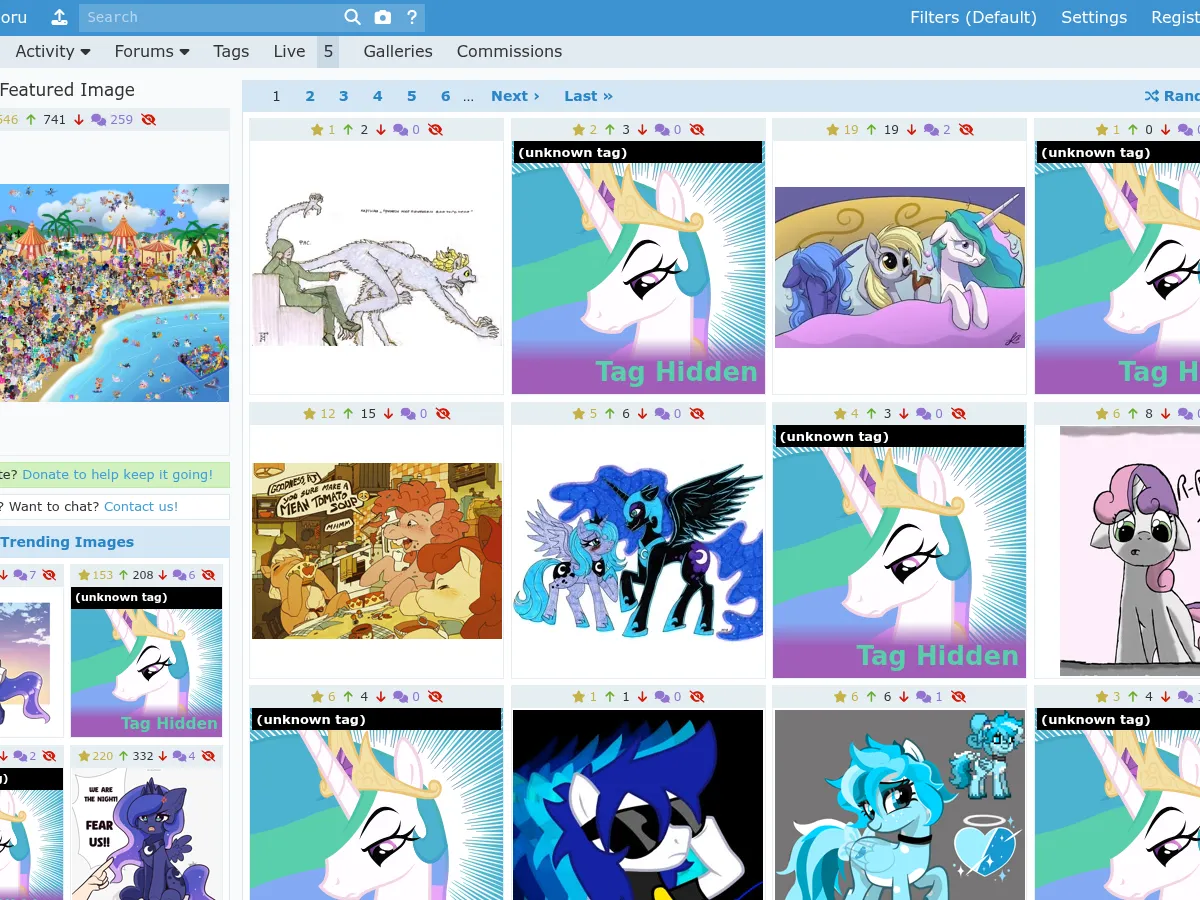1200x900 pixels.
Task: Go to page 2 of results
Action: tap(310, 96)
